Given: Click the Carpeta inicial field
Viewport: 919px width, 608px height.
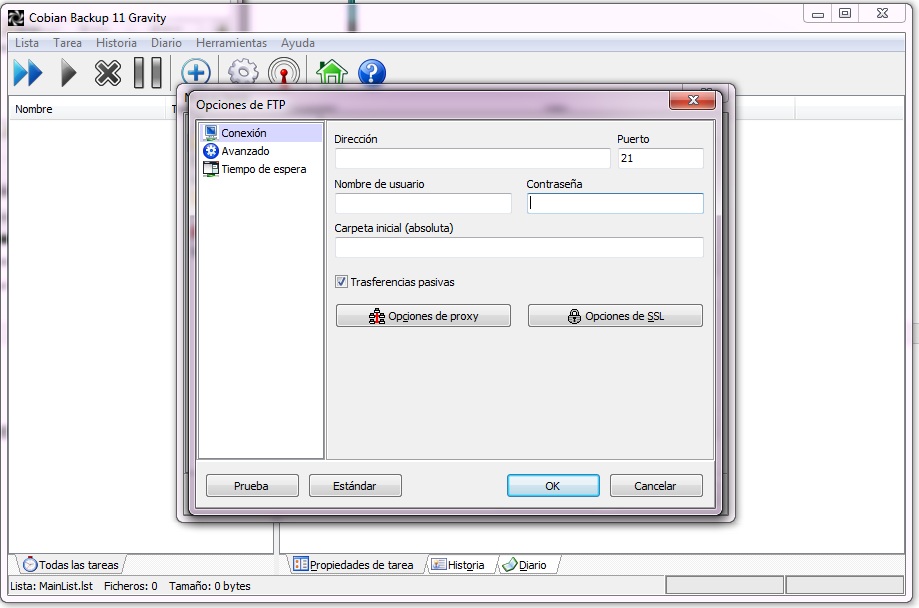Looking at the screenshot, I should tap(519, 247).
